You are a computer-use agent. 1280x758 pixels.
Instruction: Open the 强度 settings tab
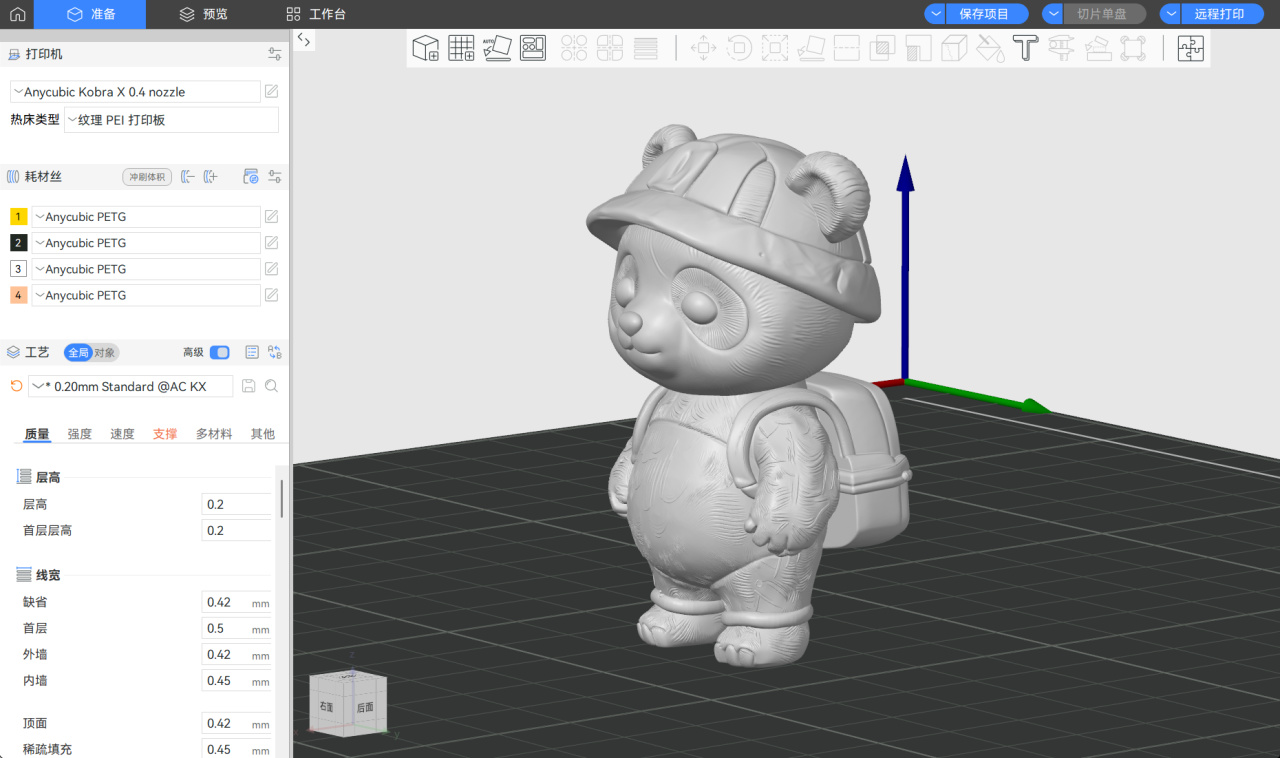pos(80,434)
